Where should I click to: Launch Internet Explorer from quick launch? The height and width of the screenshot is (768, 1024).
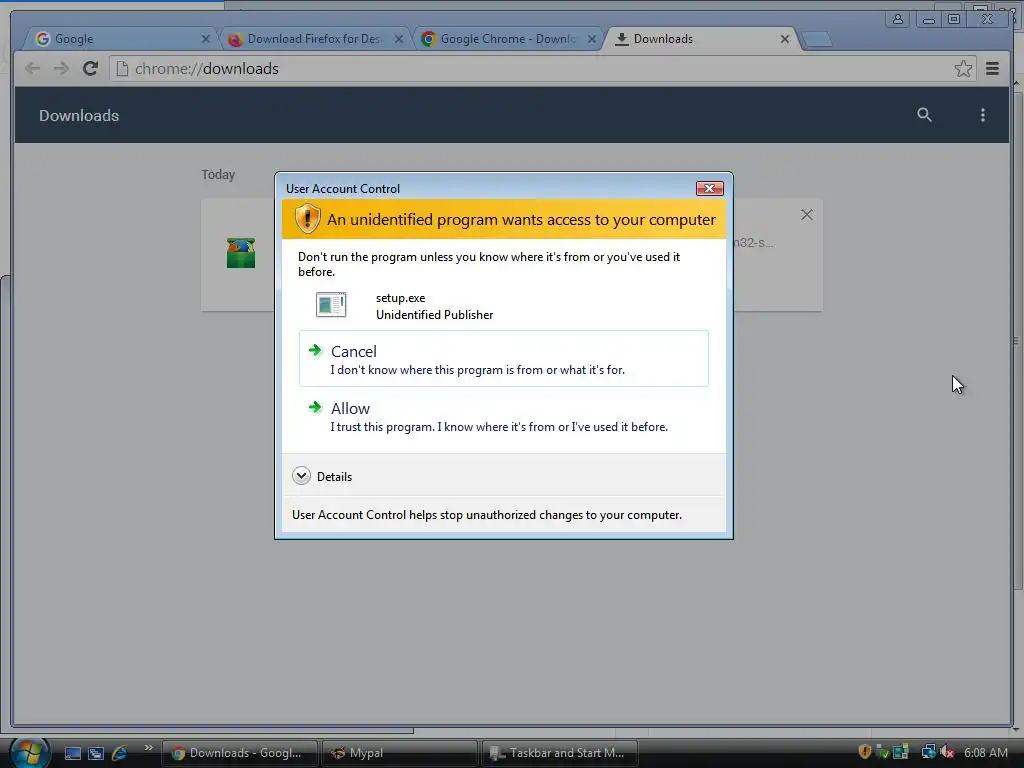pyautogui.click(x=119, y=753)
